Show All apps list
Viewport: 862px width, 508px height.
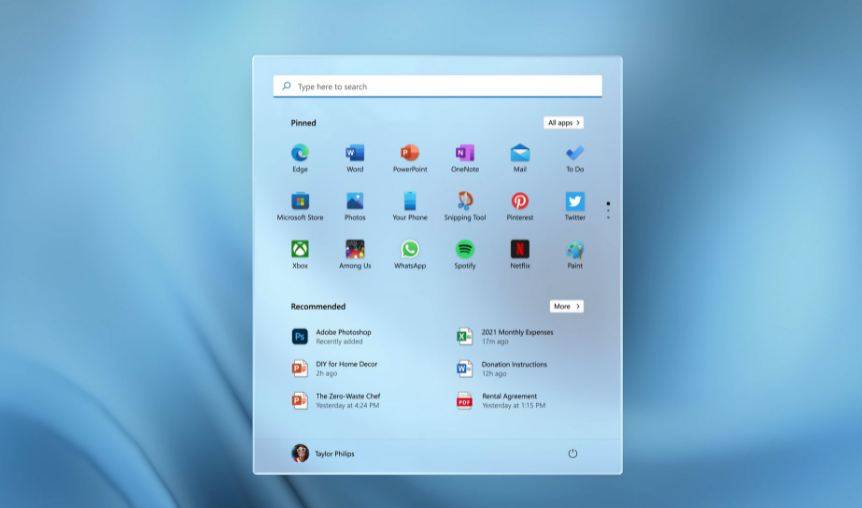tap(563, 123)
